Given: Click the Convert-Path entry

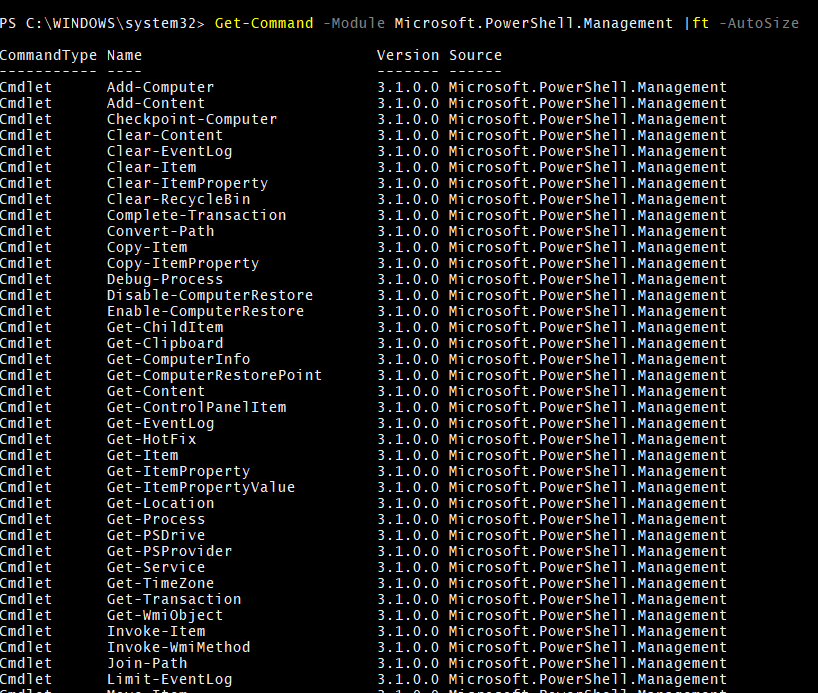Looking at the screenshot, I should pyautogui.click(x=161, y=231).
